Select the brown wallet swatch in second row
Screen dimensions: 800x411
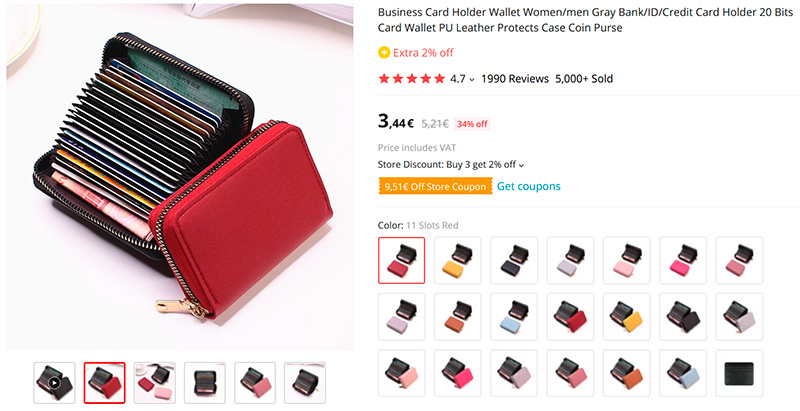[458, 317]
